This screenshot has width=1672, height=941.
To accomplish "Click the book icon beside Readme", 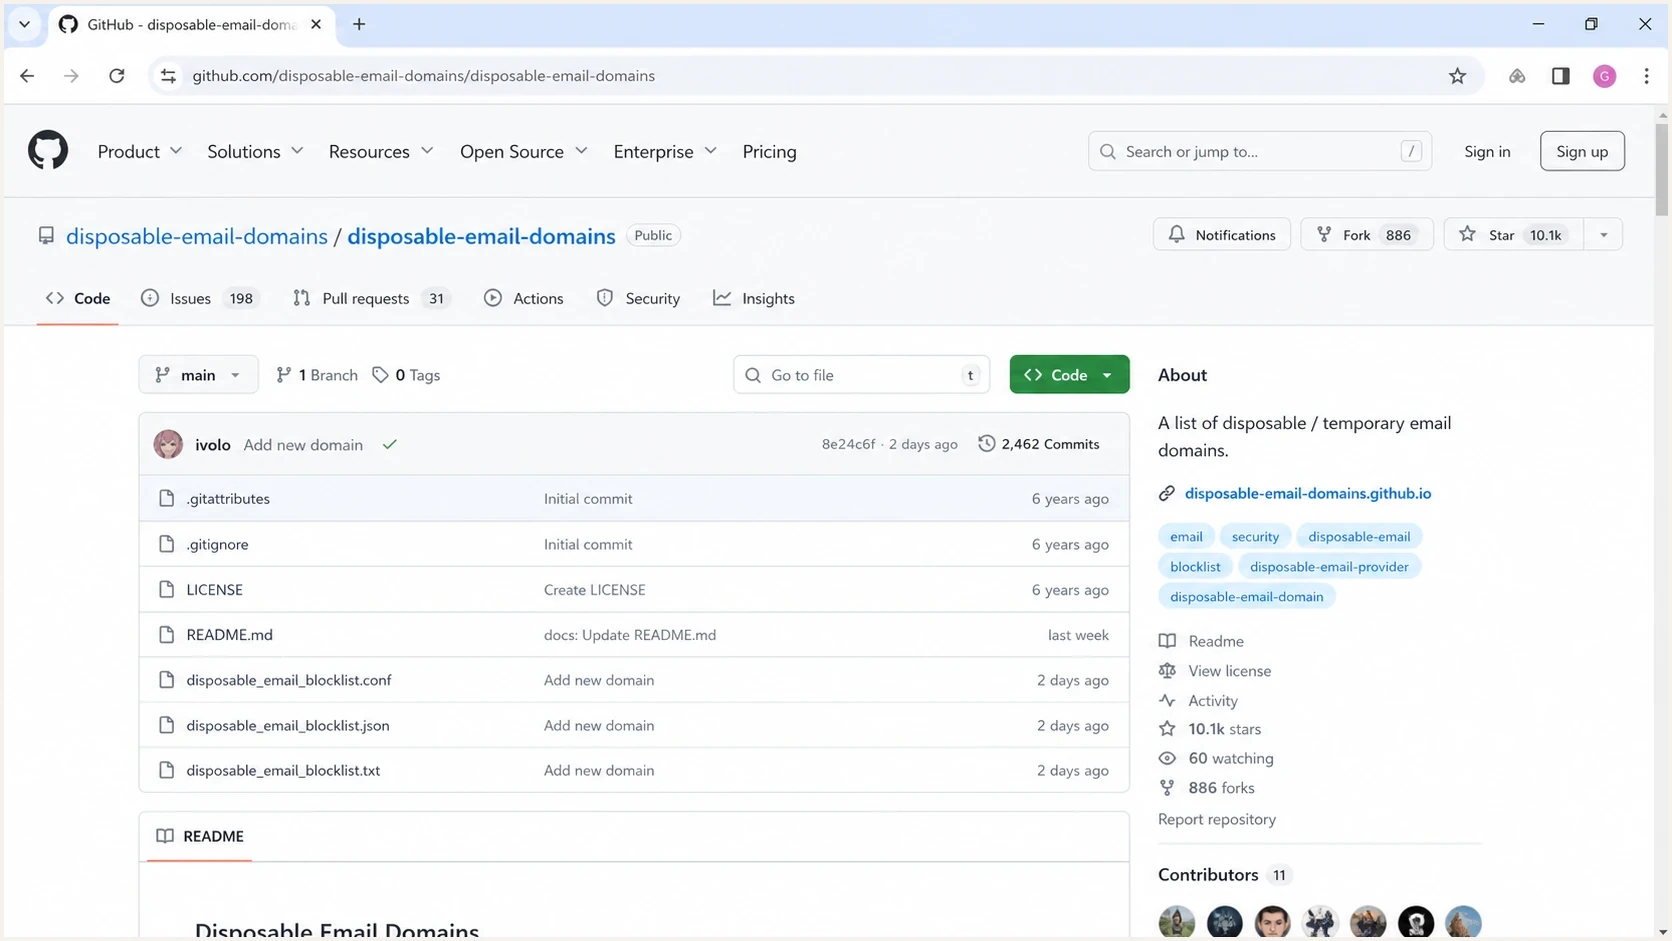I will tap(1167, 641).
